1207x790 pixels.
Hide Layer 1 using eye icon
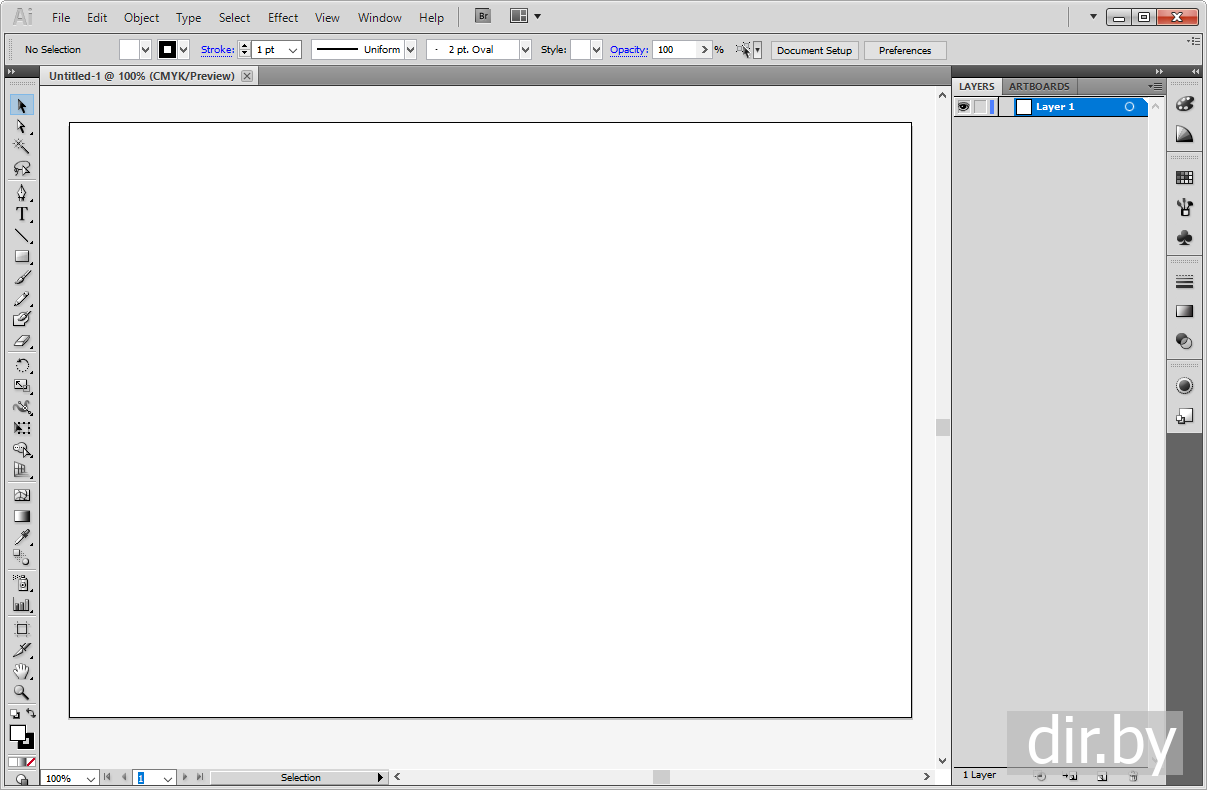(963, 107)
